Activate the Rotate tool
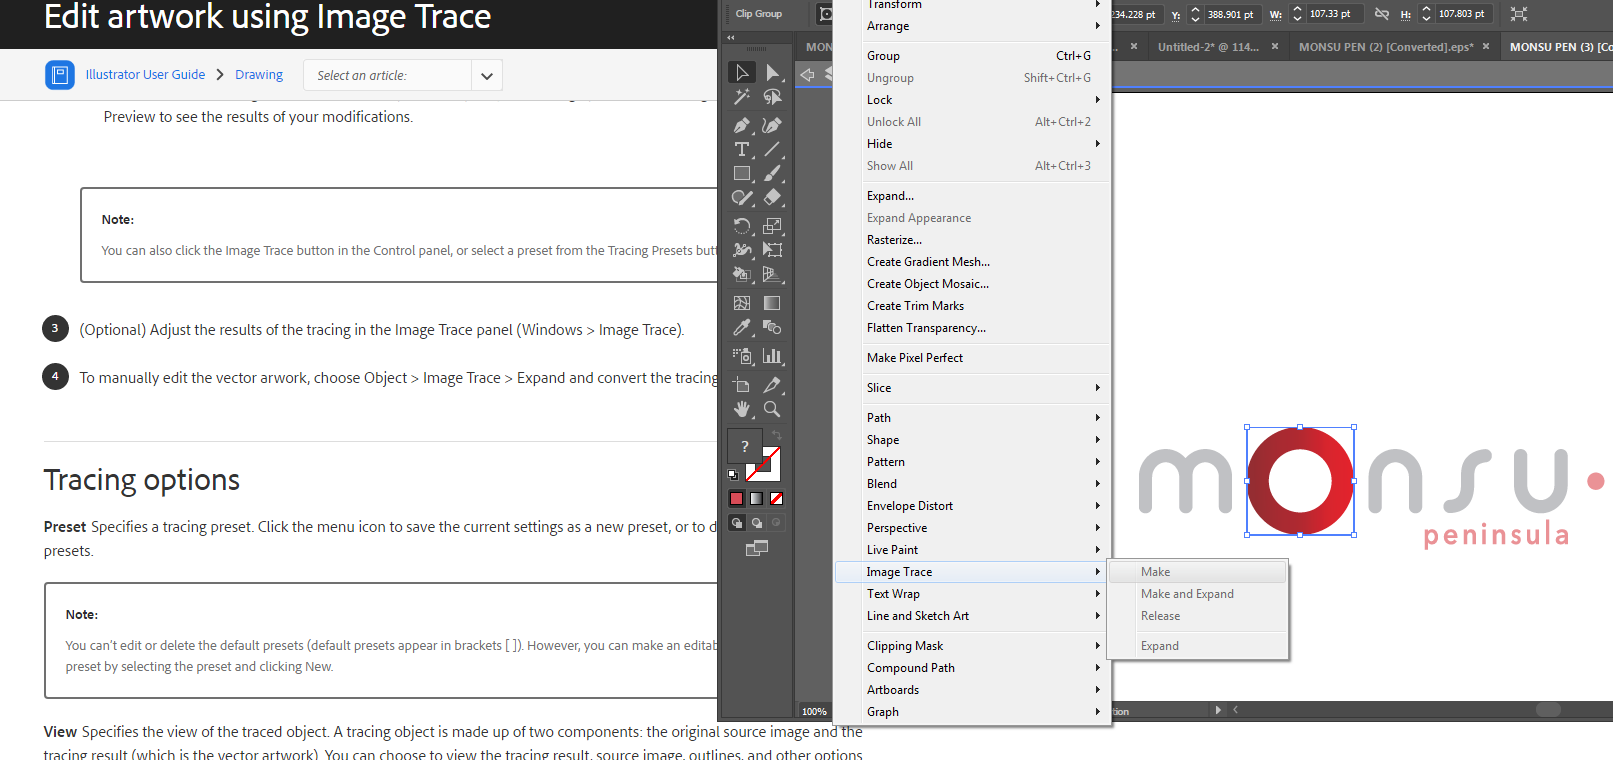 pos(742,226)
